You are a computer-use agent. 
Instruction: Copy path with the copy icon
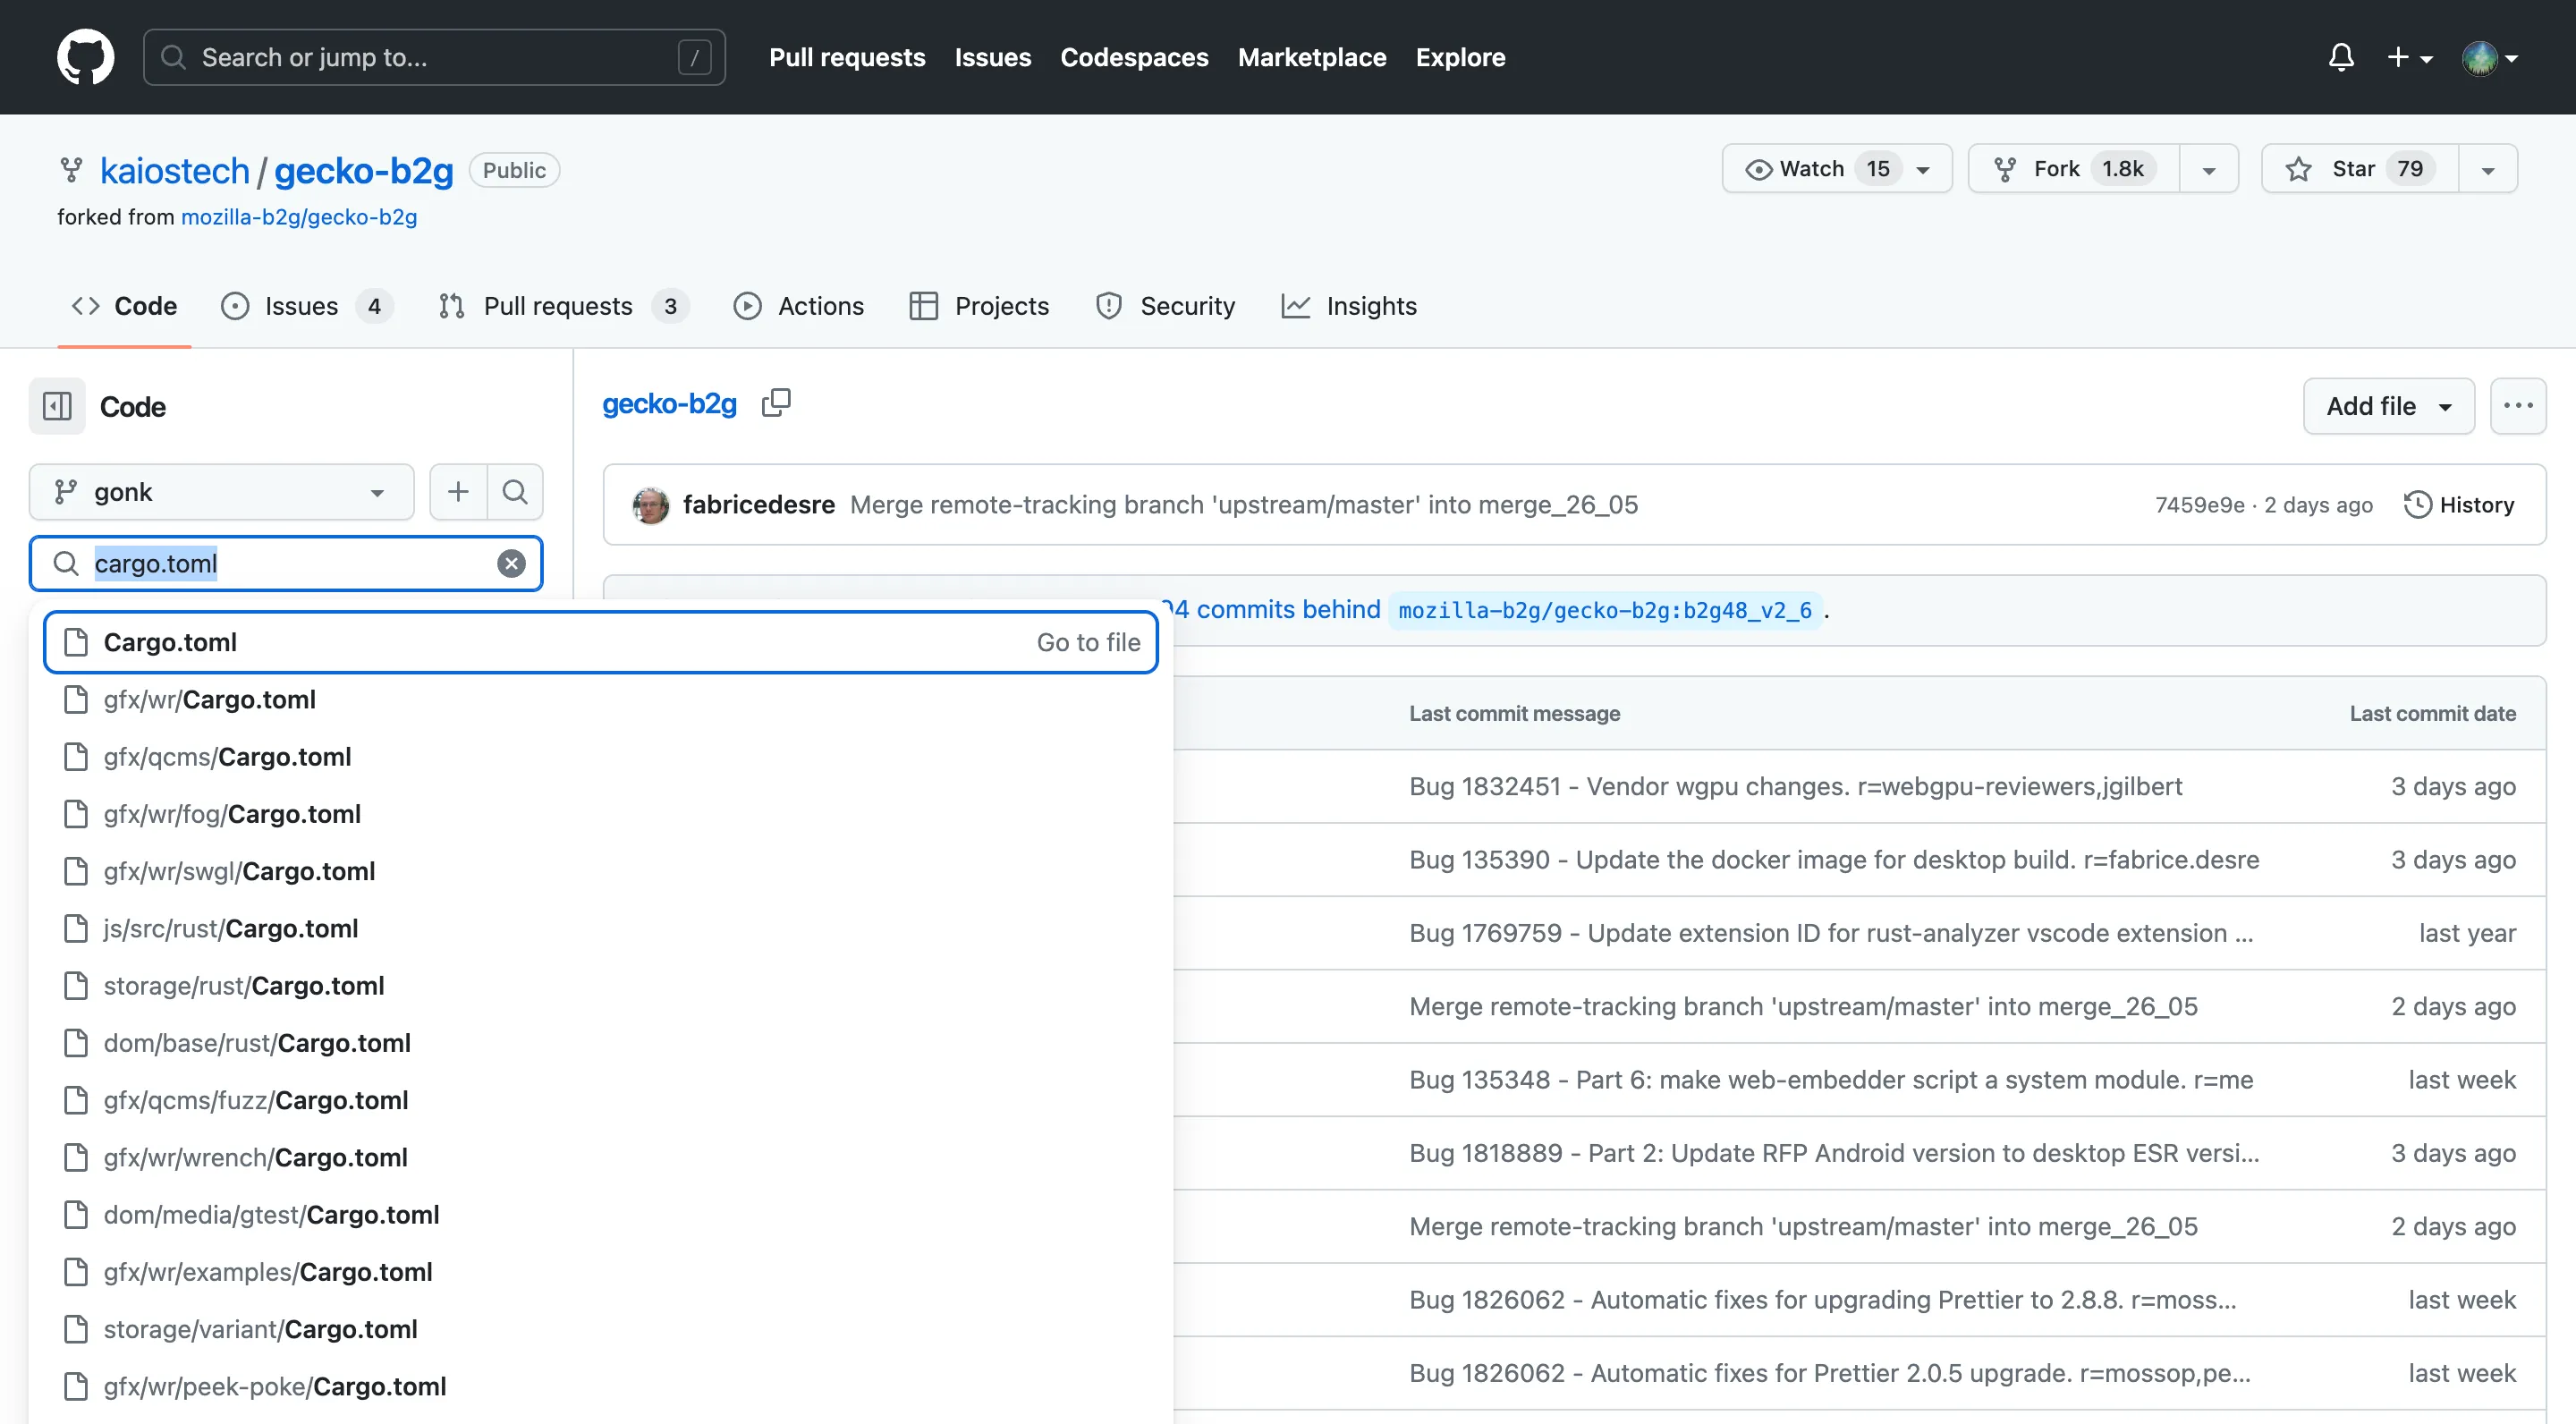coord(776,403)
